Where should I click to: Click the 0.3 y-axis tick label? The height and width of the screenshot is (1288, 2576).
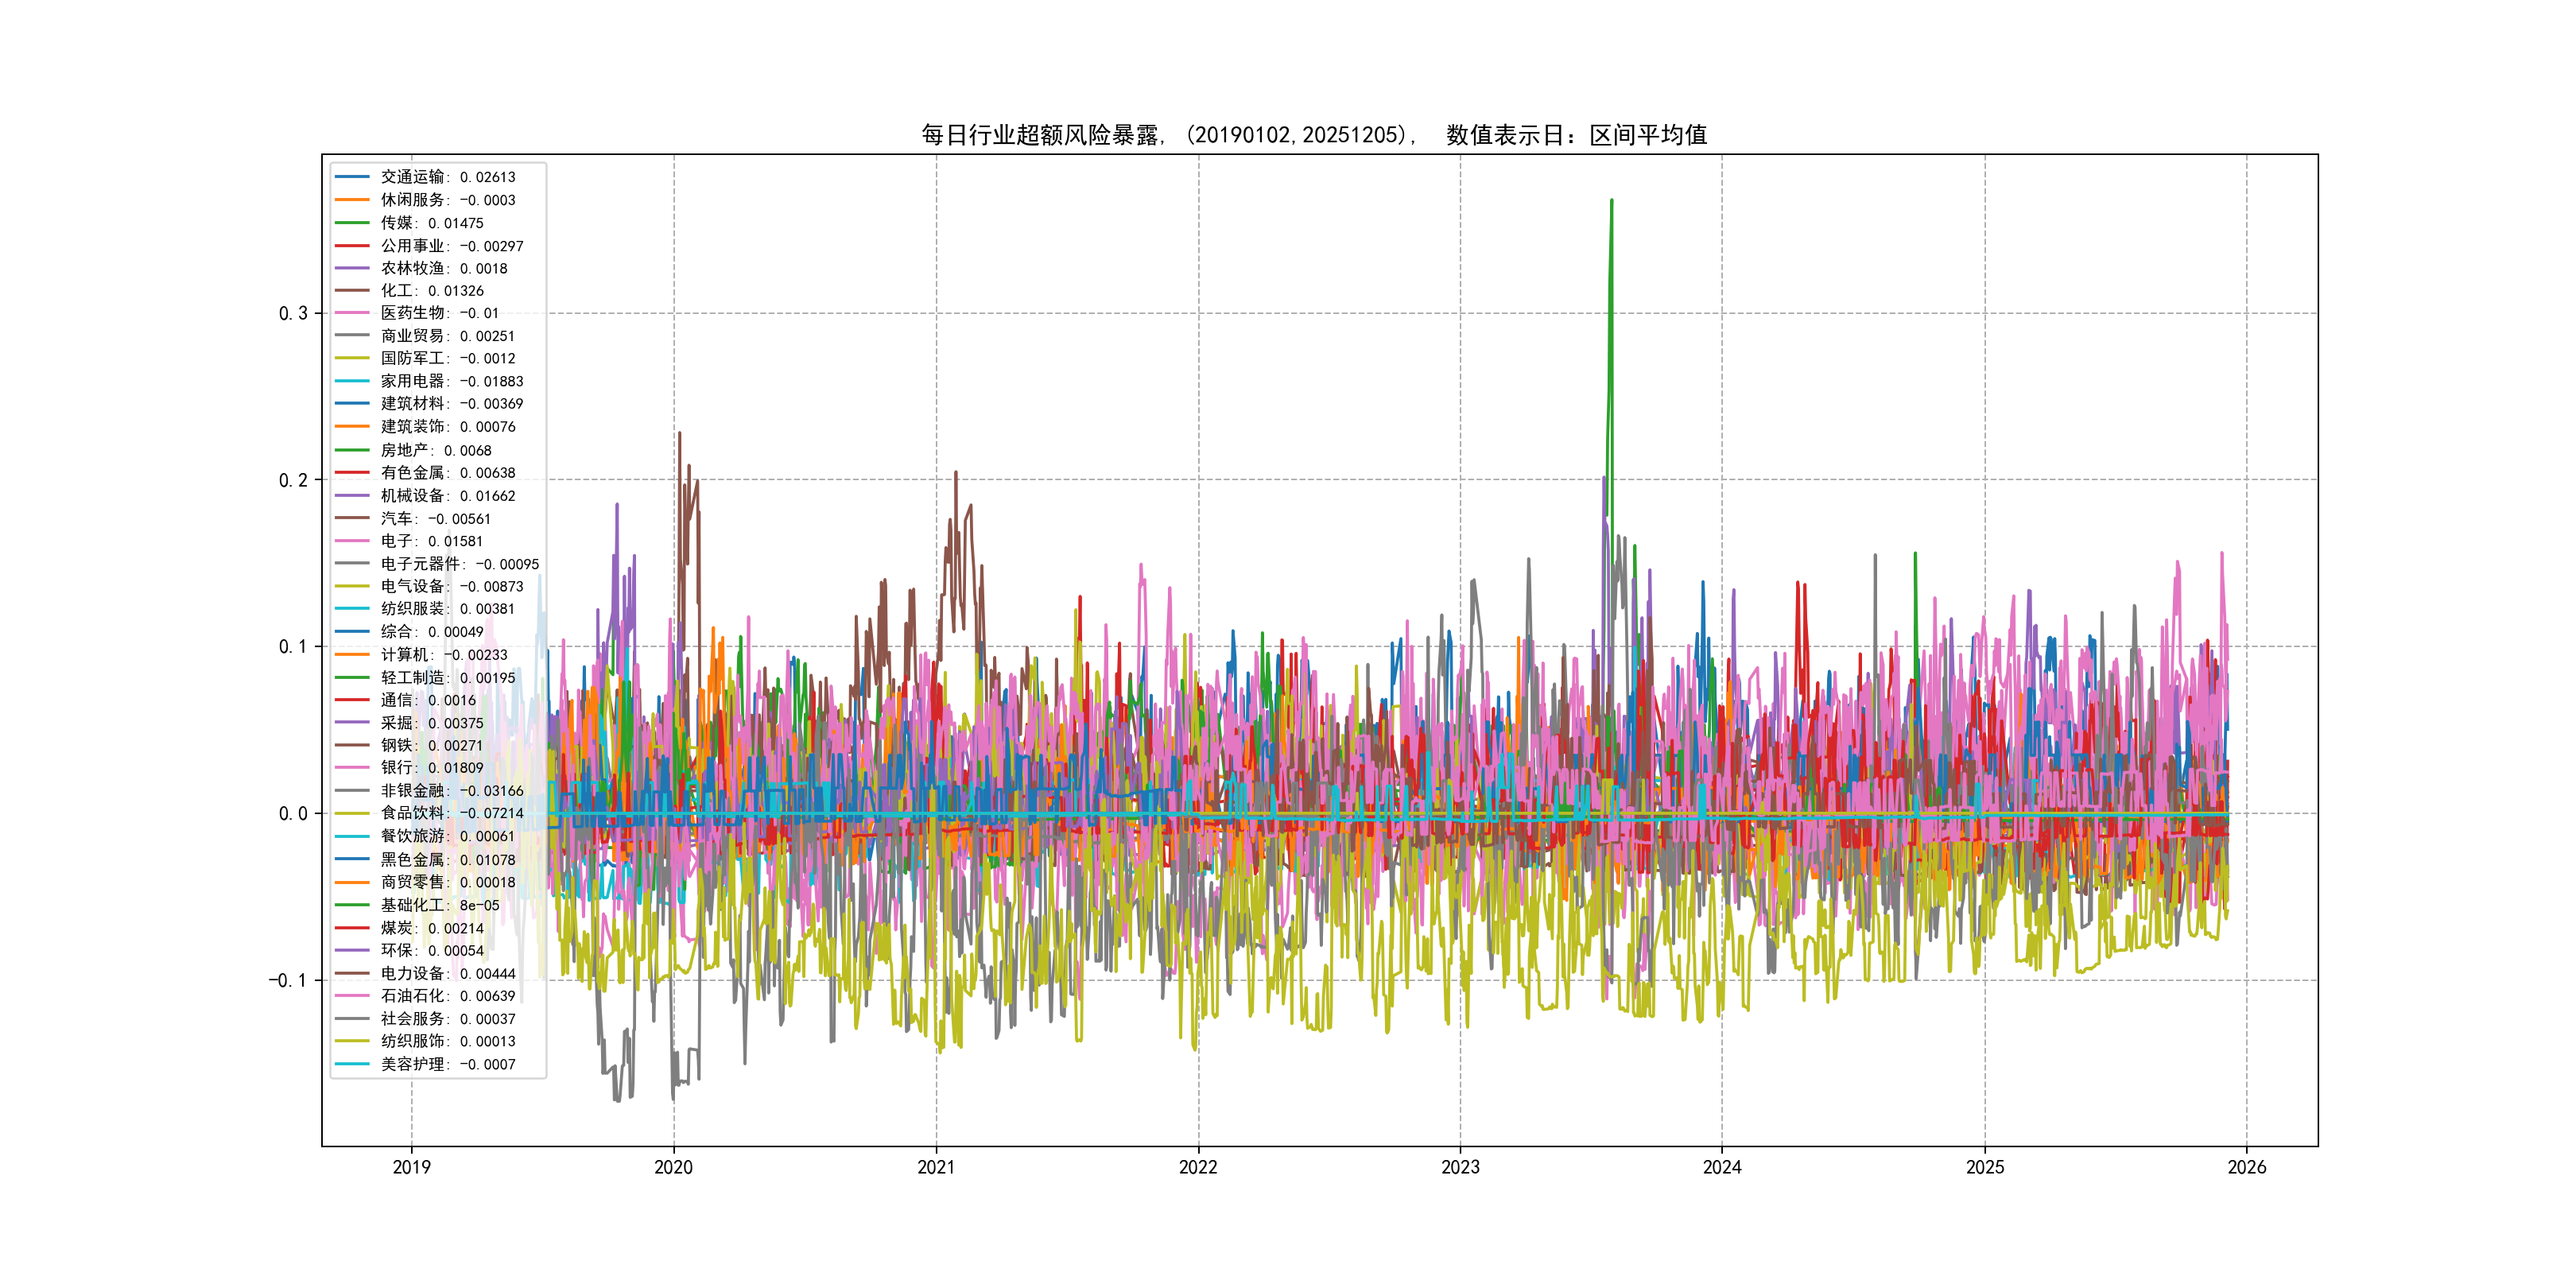tap(293, 313)
